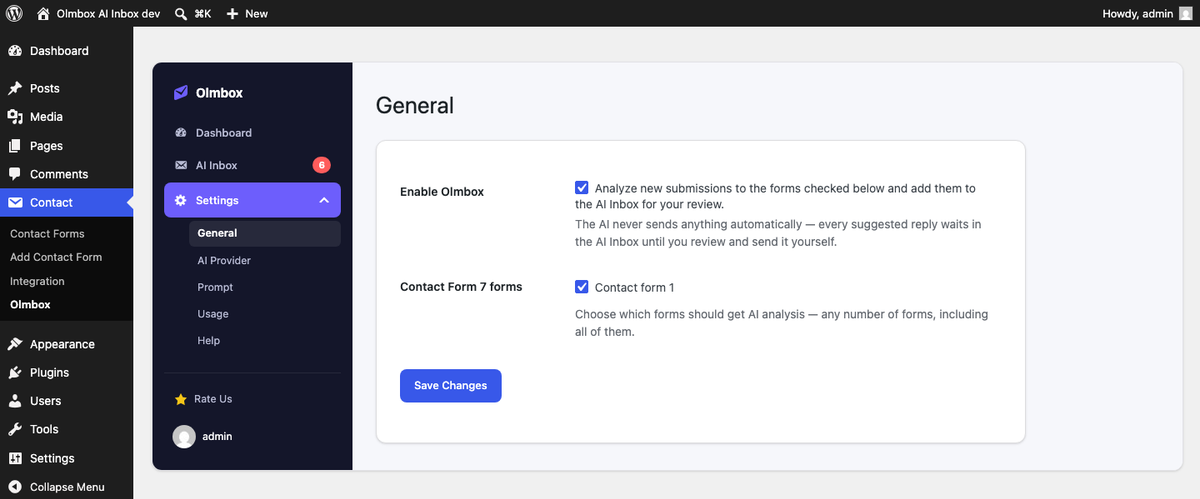This screenshot has width=1200, height=499.
Task: Click the Olmbox Settings gear icon
Action: coord(181,201)
